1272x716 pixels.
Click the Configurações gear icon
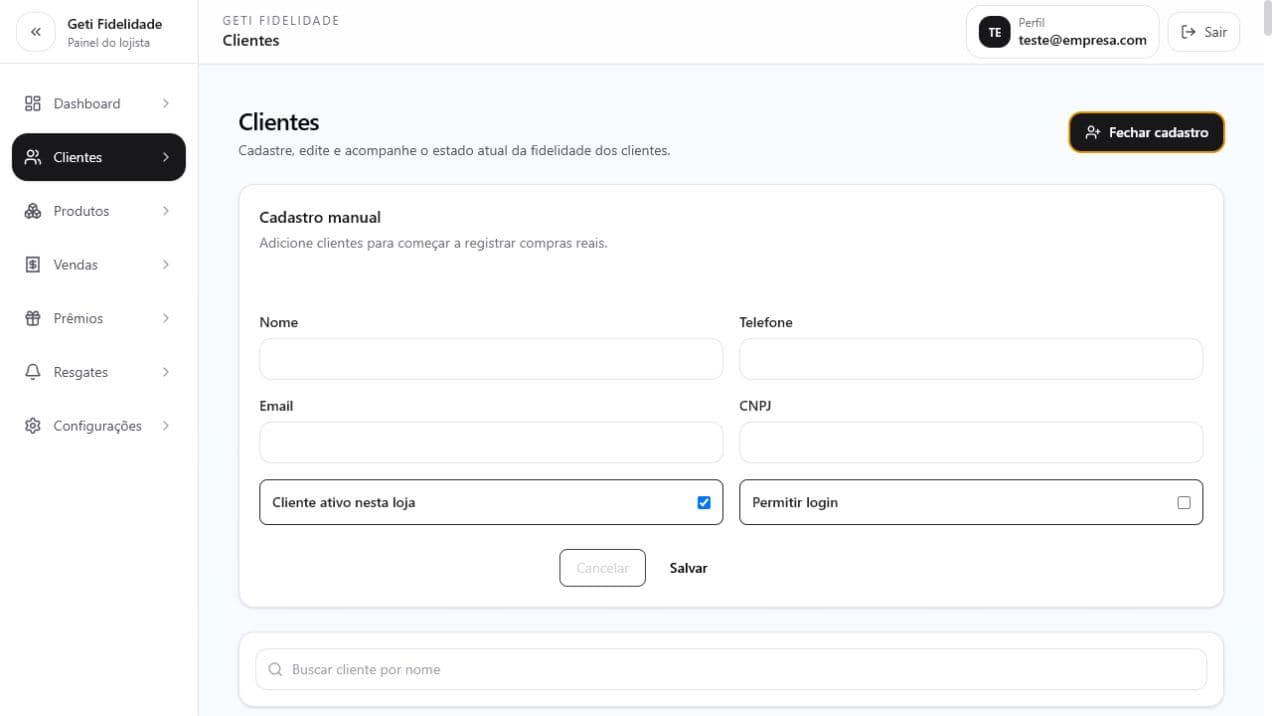(x=33, y=426)
